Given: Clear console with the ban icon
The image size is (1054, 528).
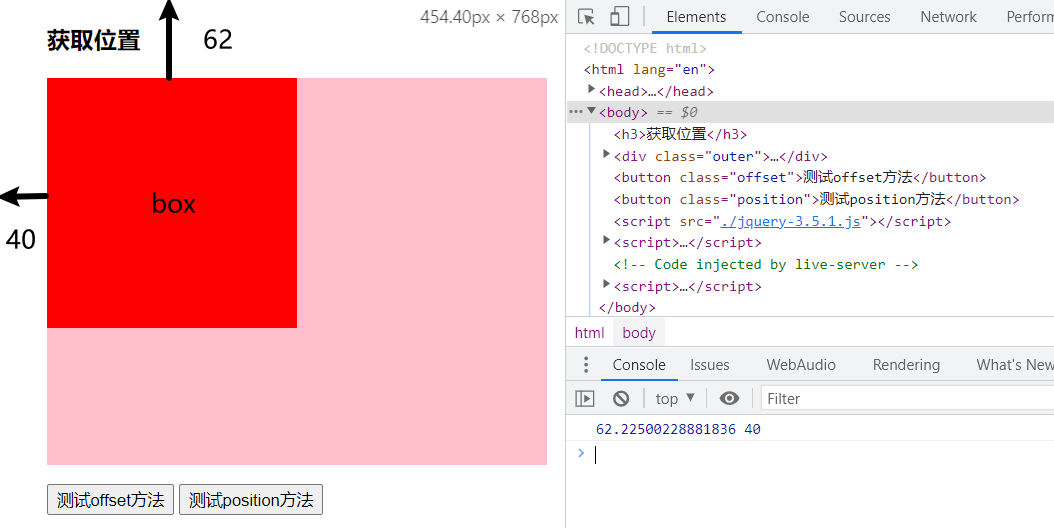Looking at the screenshot, I should 621,399.
